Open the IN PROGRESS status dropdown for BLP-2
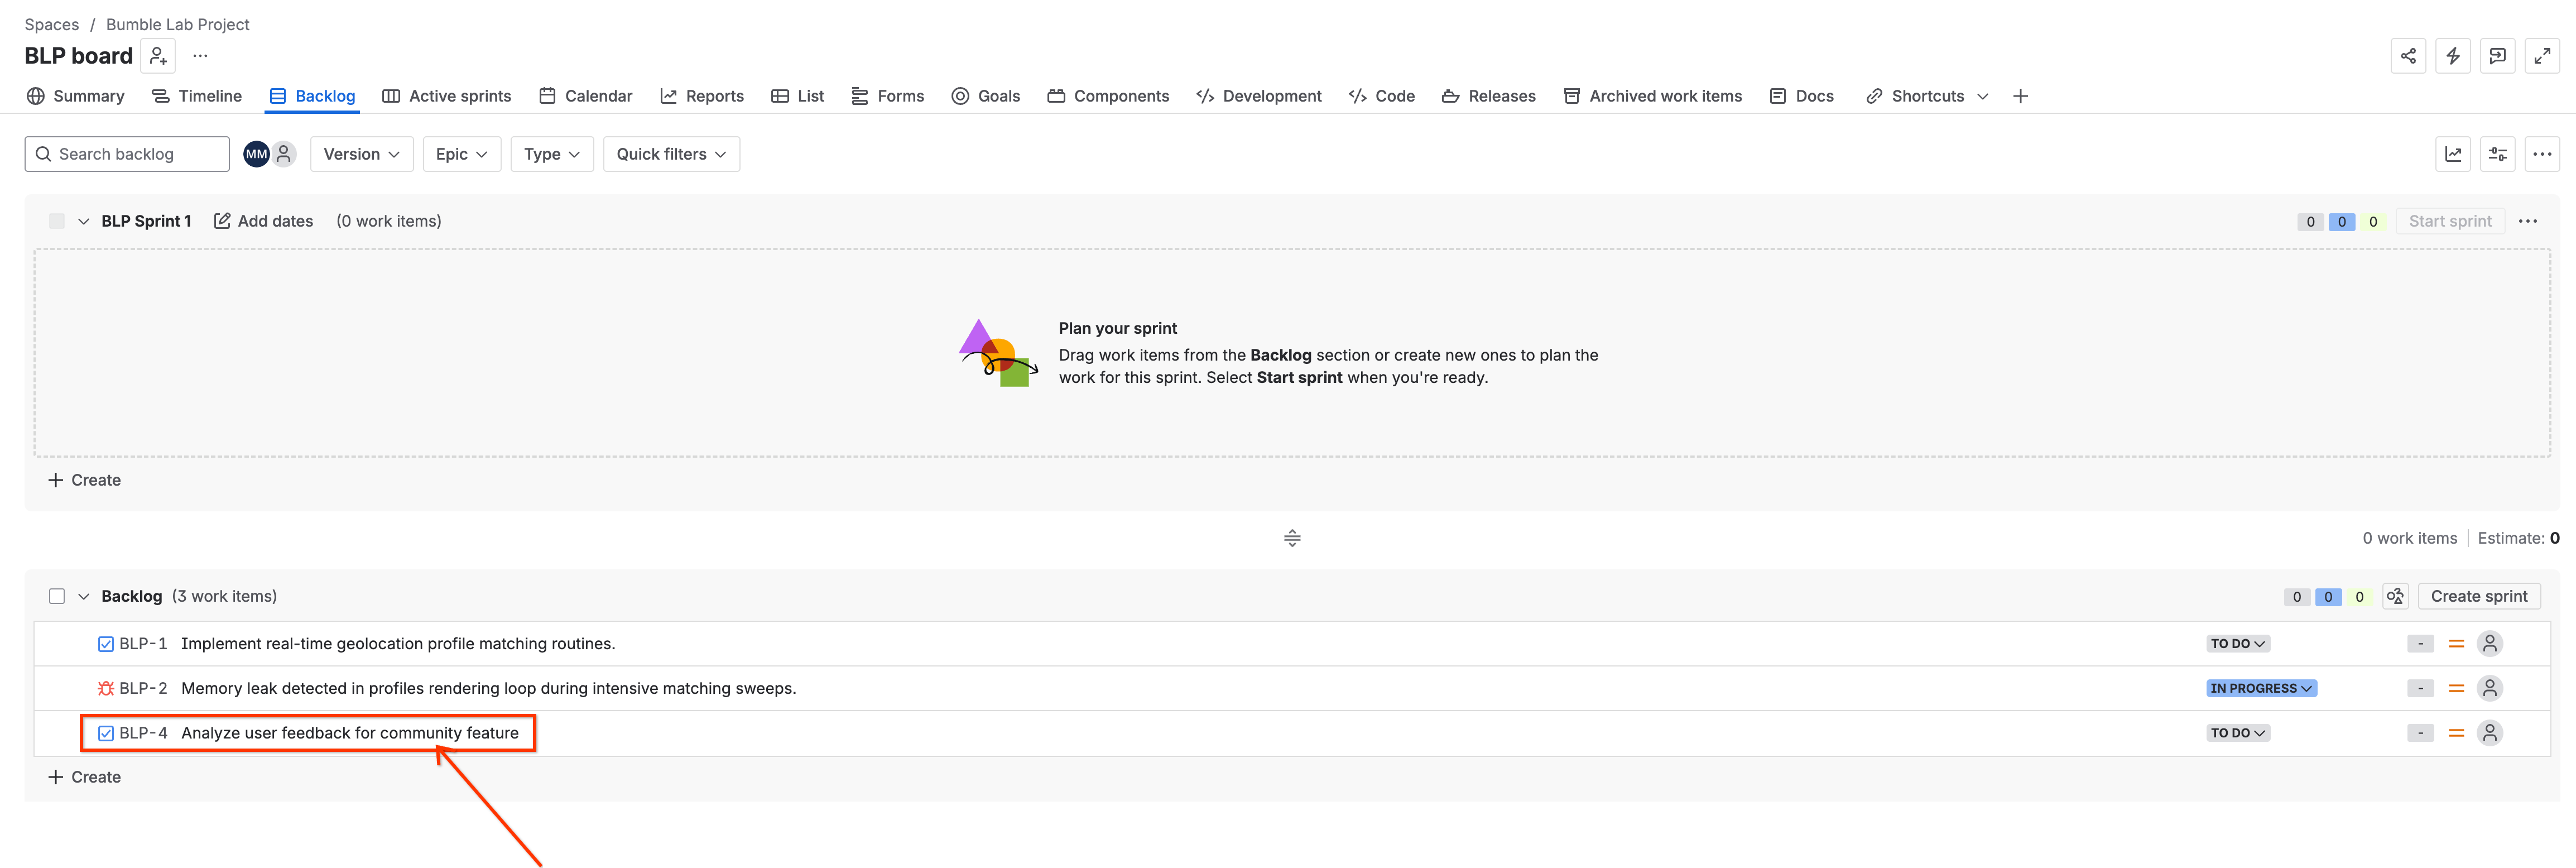The height and width of the screenshot is (868, 2576). click(x=2261, y=688)
